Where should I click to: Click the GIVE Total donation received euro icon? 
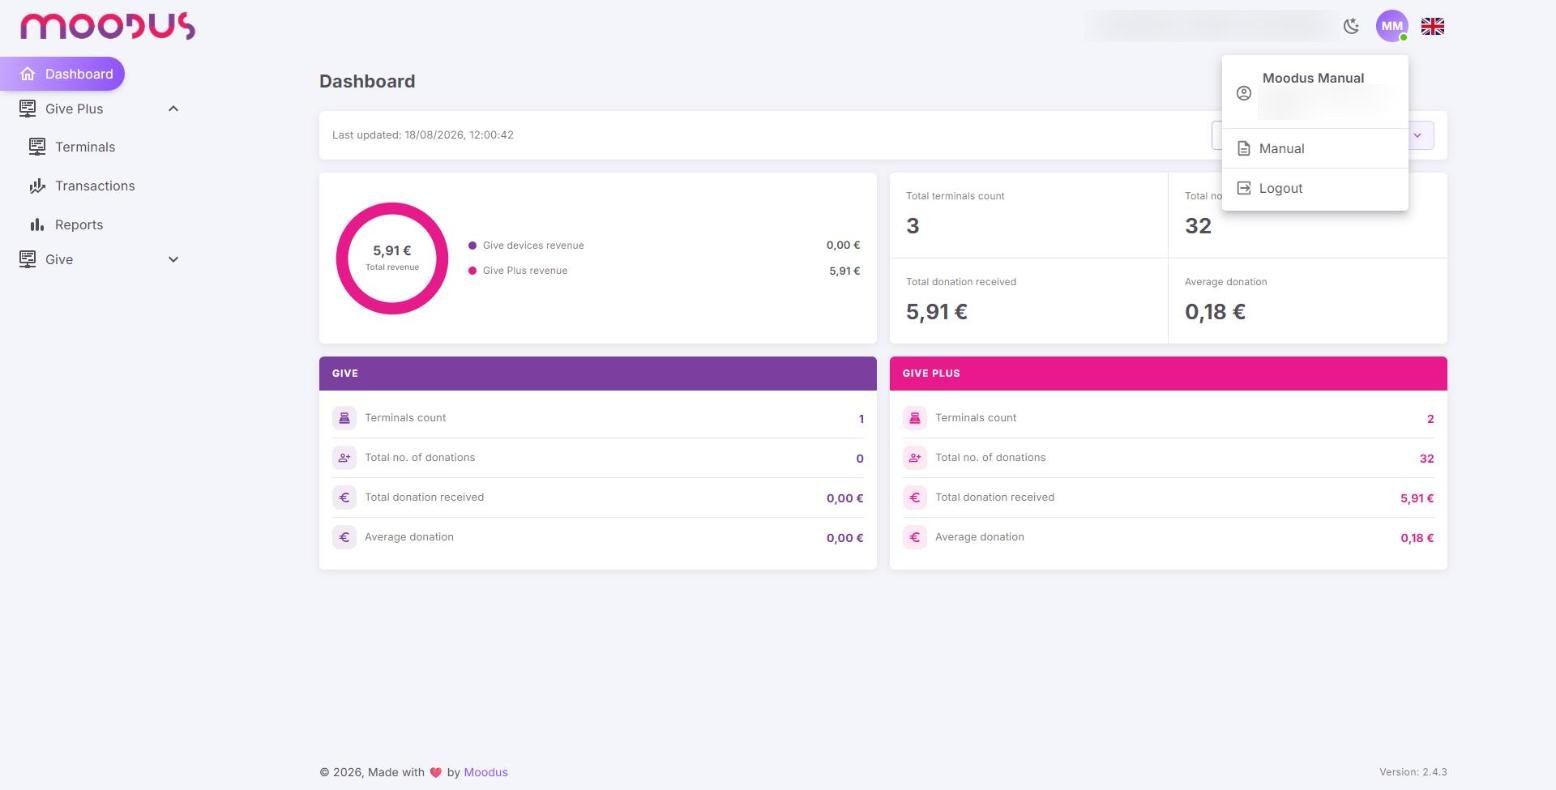click(x=344, y=497)
